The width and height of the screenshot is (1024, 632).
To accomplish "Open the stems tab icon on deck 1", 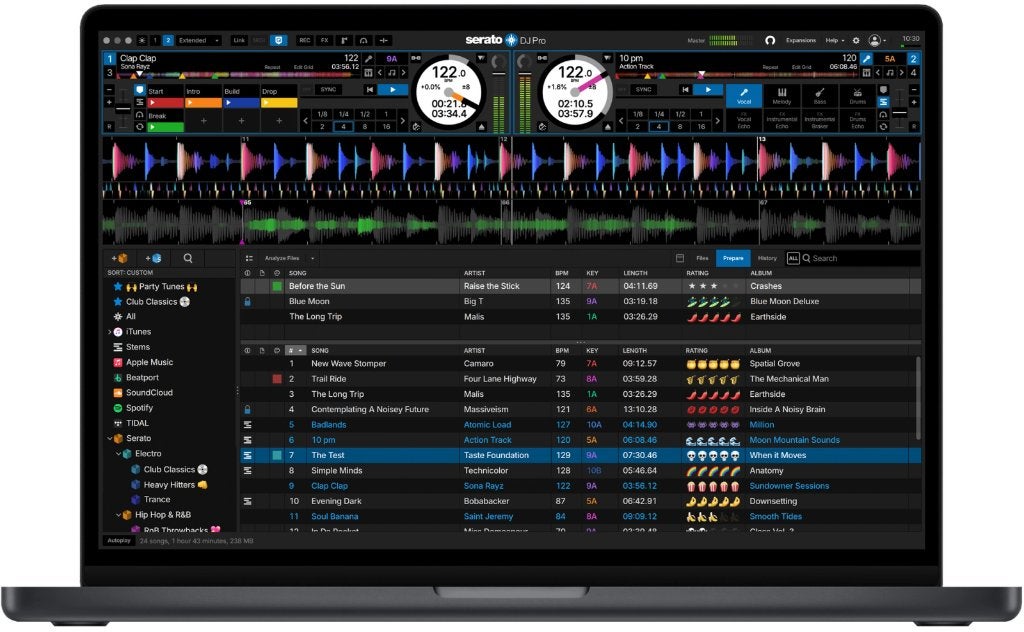I will pos(140,103).
